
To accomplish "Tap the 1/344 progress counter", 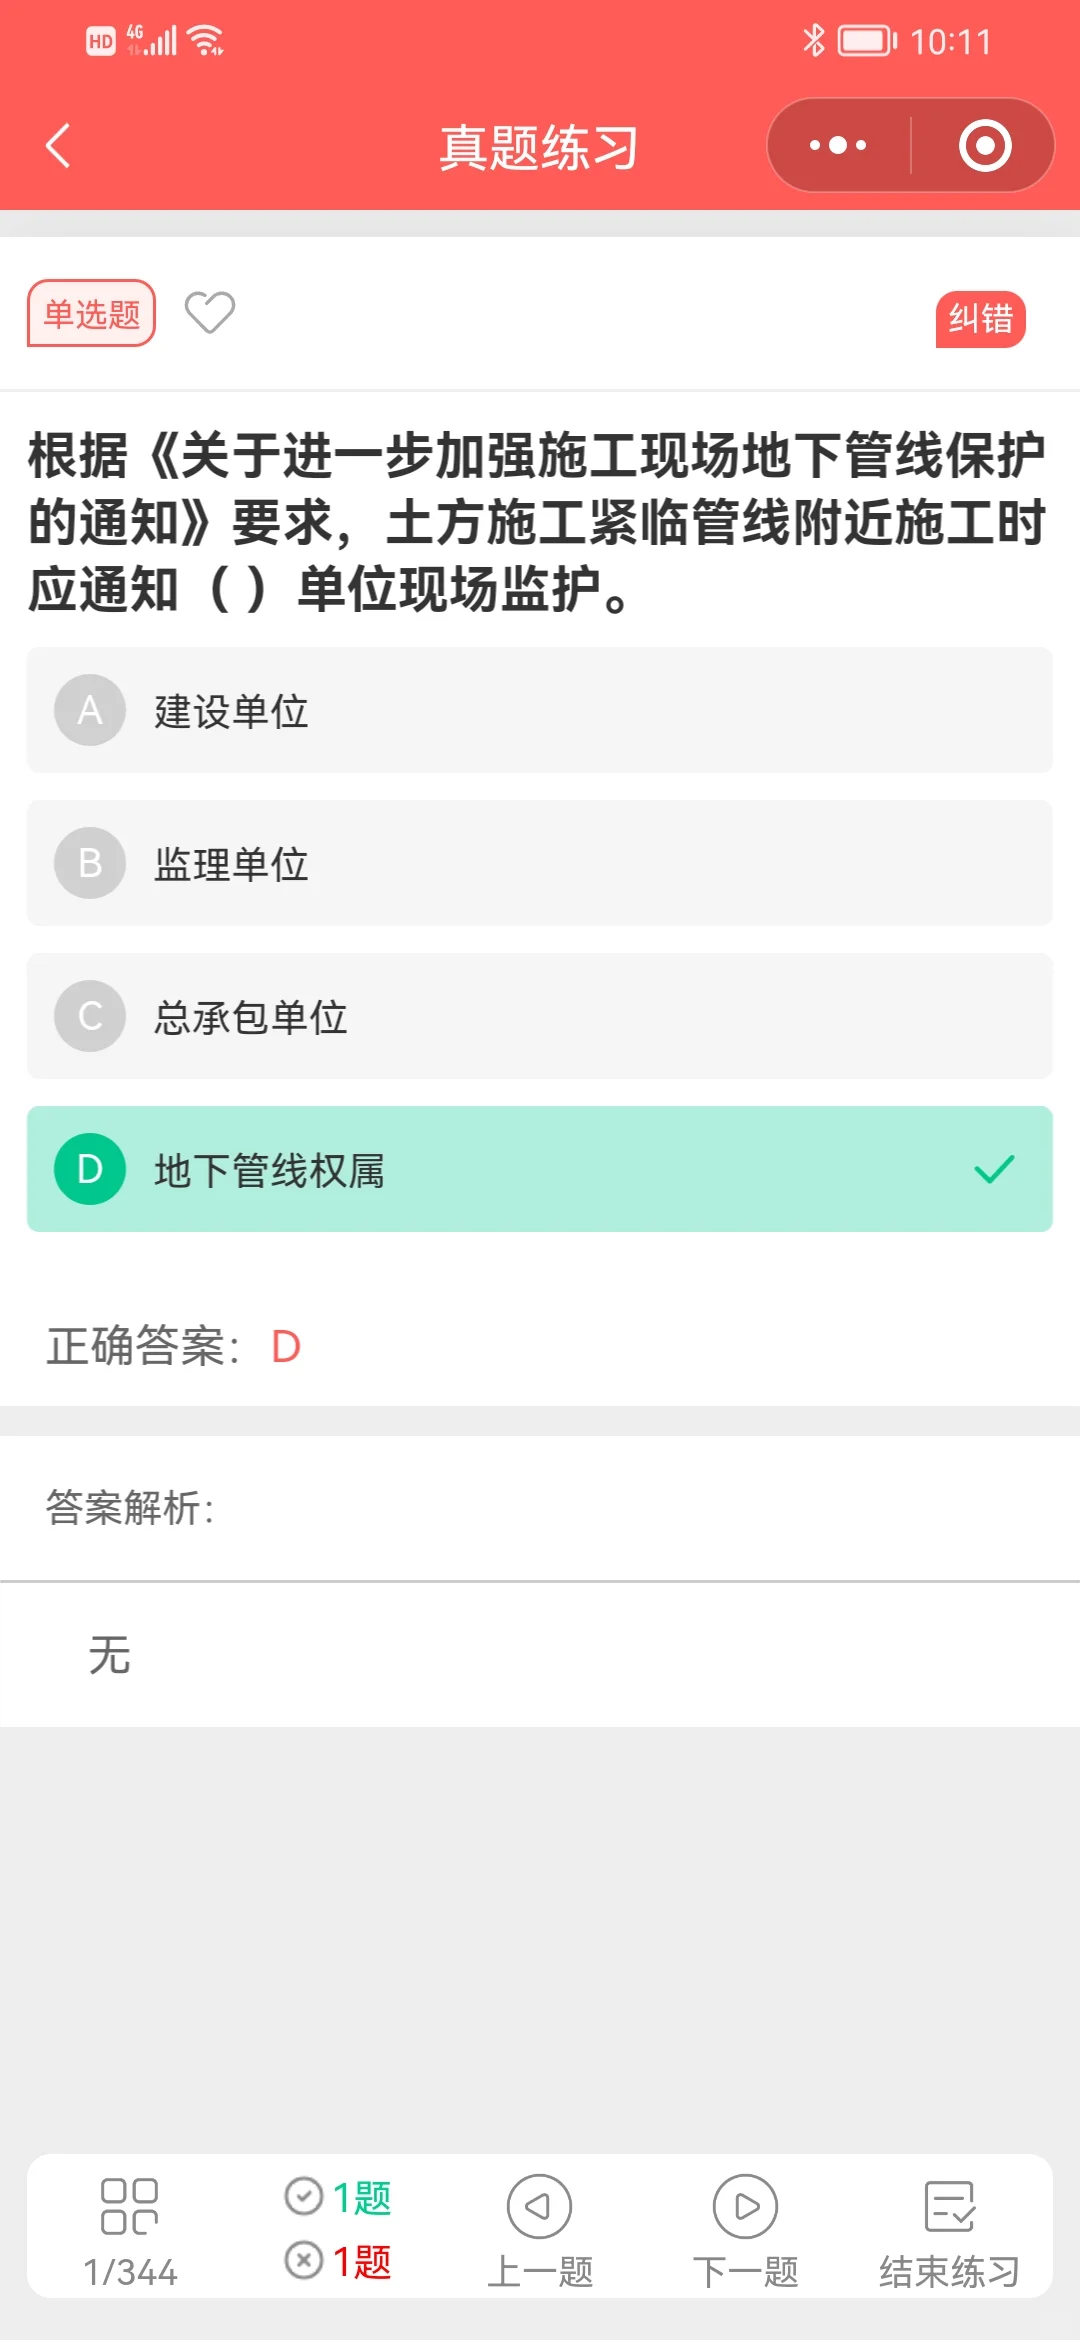I will click(130, 2272).
